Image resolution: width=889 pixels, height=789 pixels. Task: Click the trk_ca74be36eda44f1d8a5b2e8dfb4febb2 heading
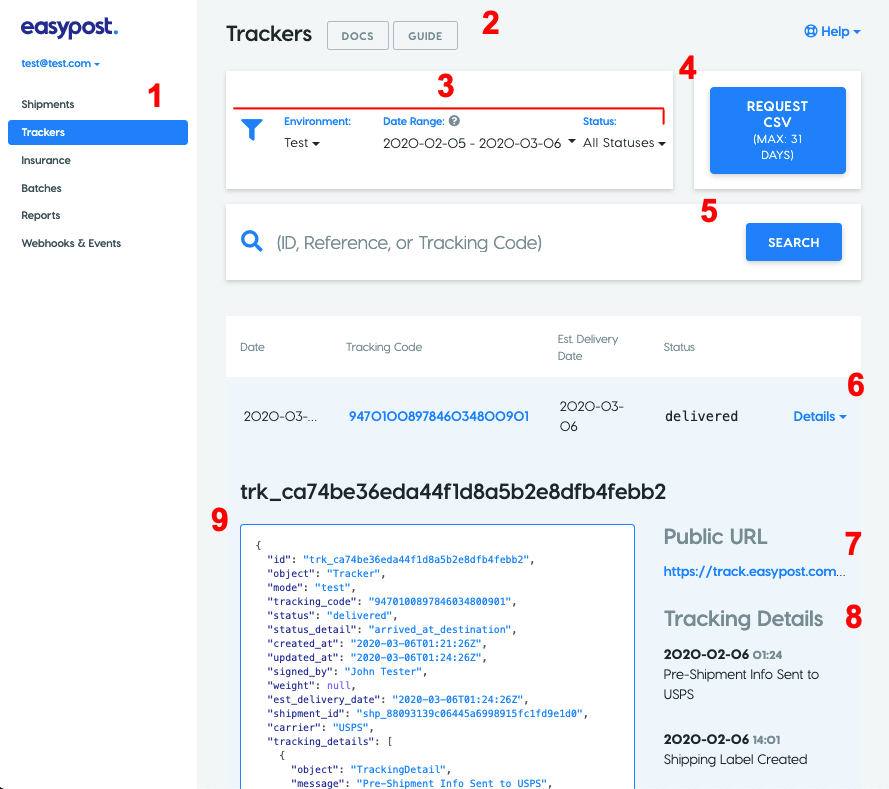[x=453, y=491]
